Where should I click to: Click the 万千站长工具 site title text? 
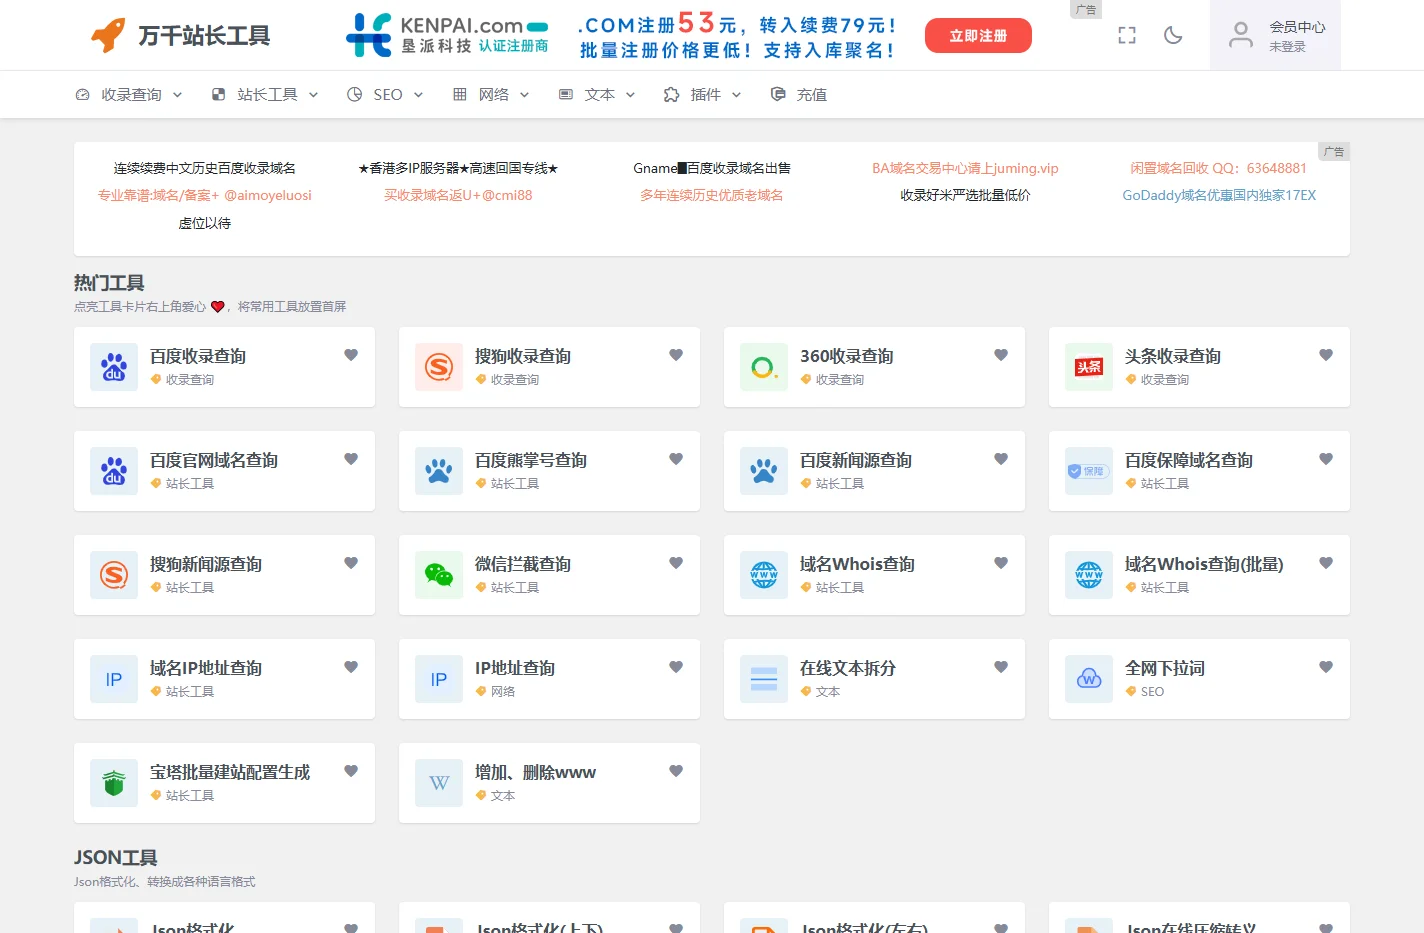204,36
